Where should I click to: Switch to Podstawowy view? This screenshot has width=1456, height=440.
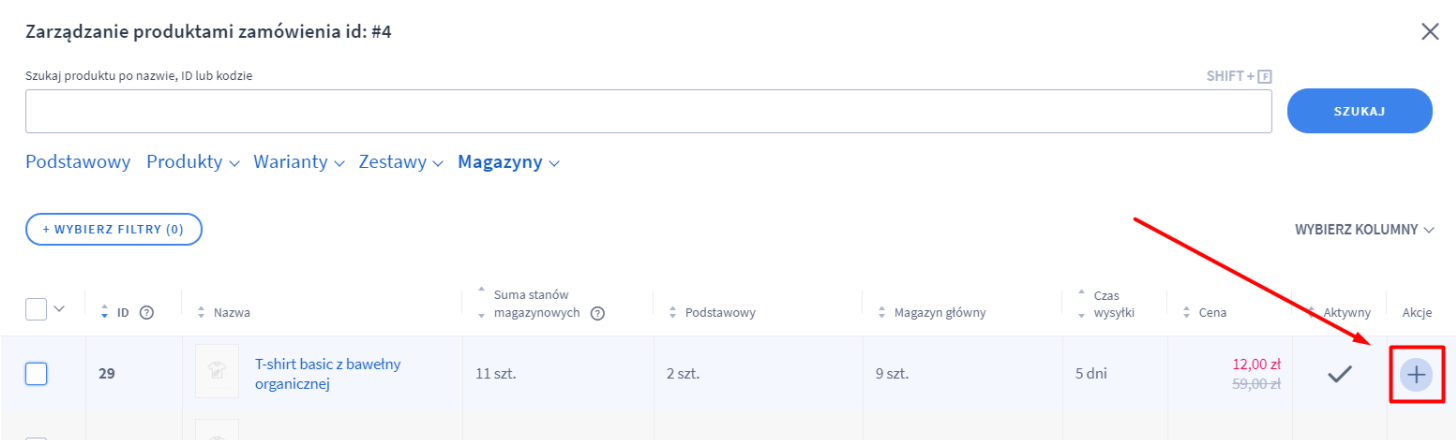click(x=78, y=162)
